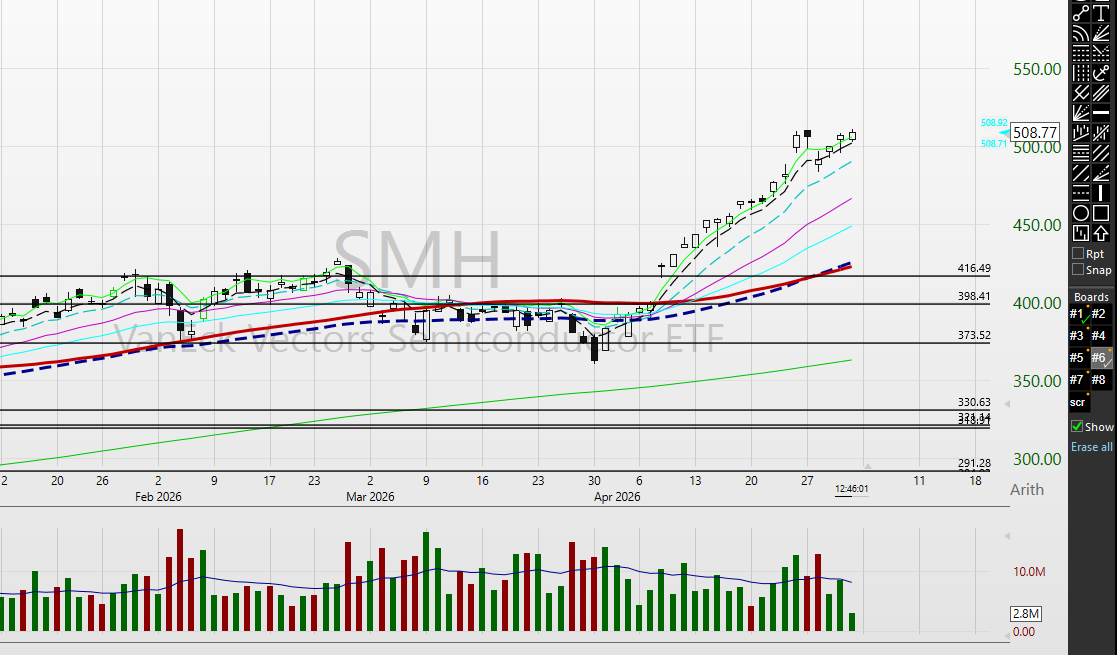Click the current price box 508.77
Screen dimensions: 1117x655
1034,133
